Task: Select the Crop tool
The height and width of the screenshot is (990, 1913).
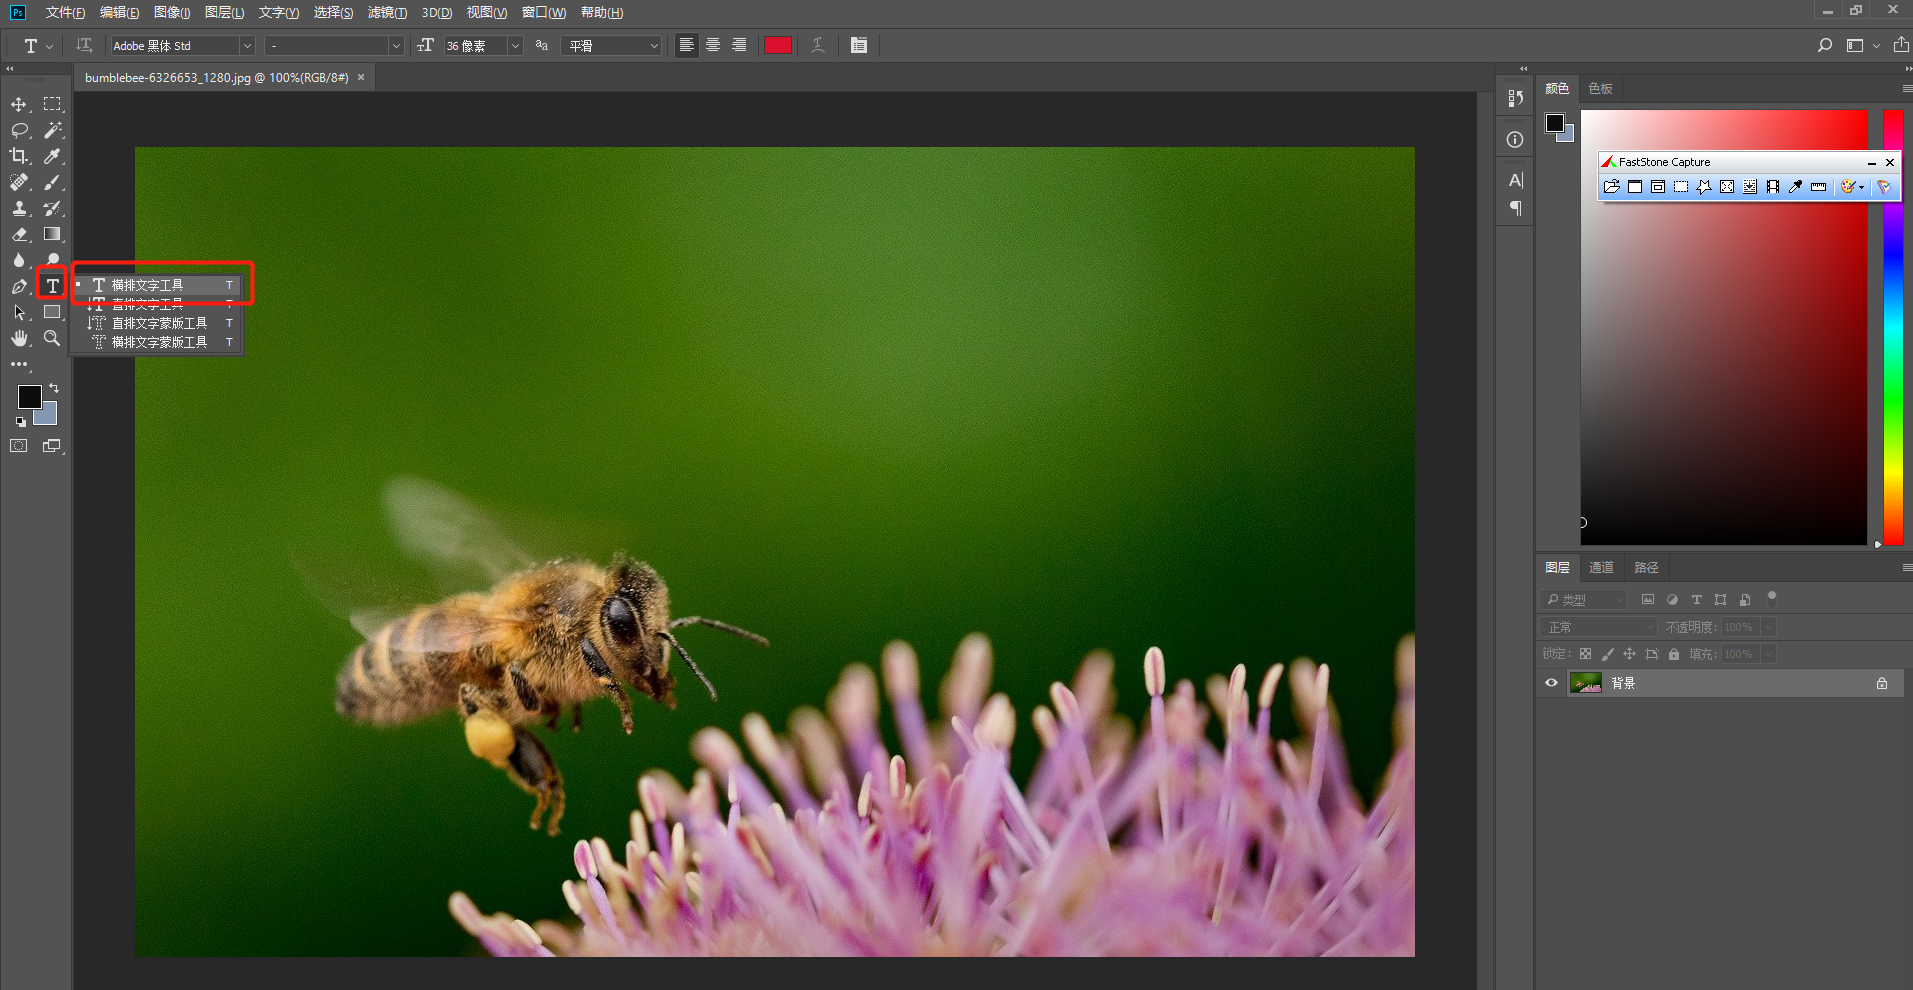Action: [x=19, y=156]
